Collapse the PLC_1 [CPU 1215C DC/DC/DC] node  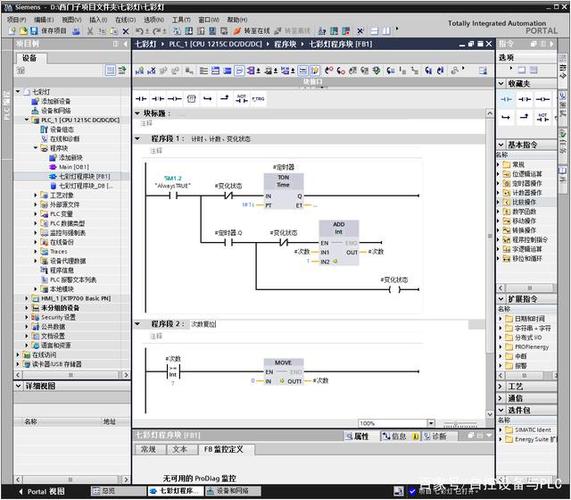pos(27,119)
